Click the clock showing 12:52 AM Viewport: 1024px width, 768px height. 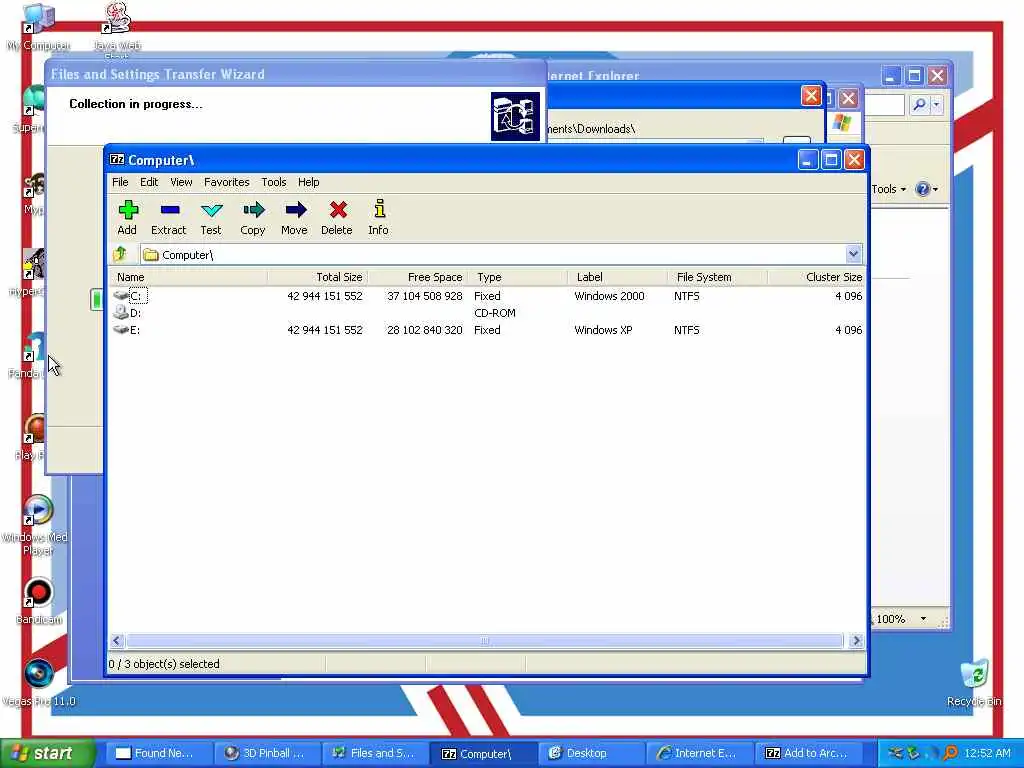(x=987, y=753)
